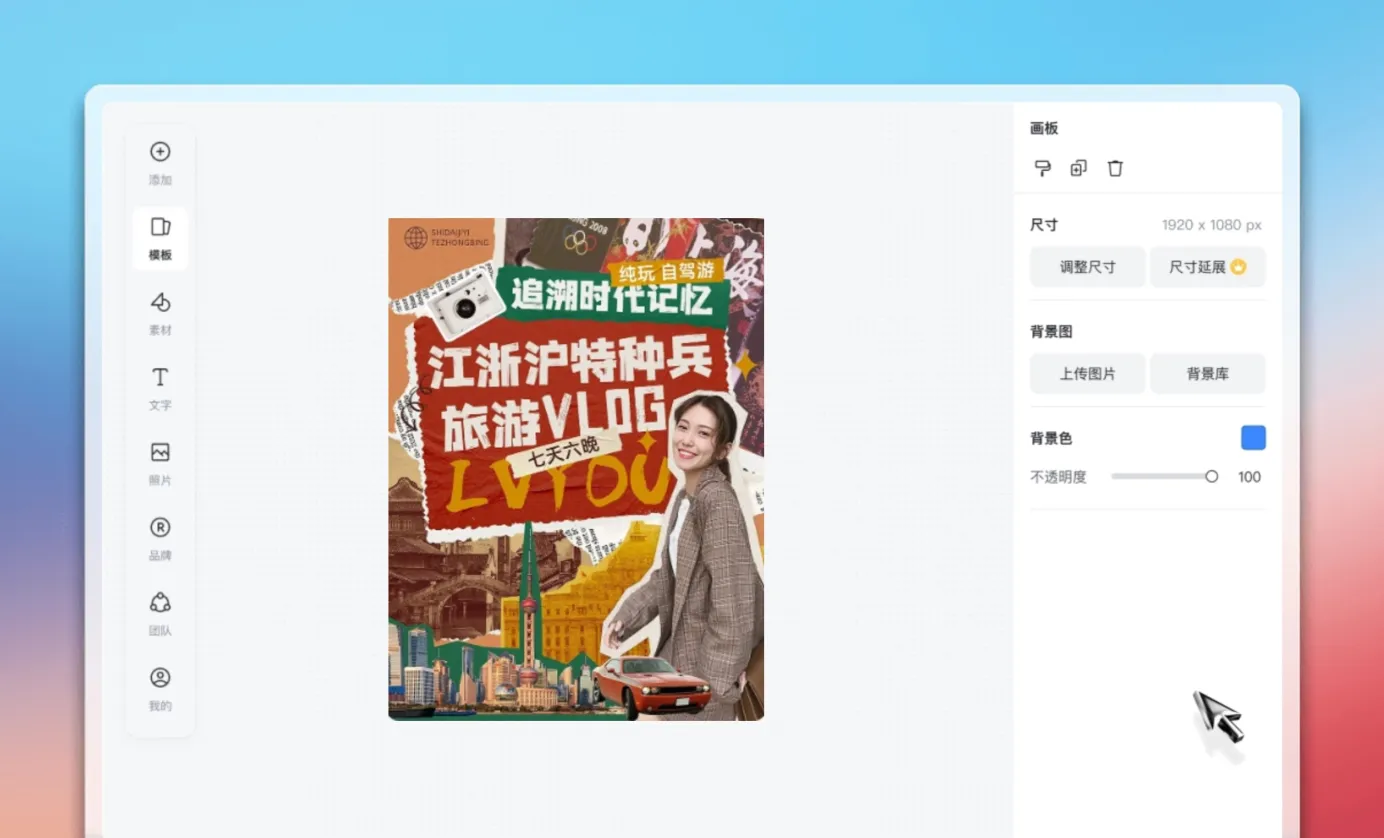Image resolution: width=1384 pixels, height=838 pixels.
Task: Click the trash delete artboard icon
Action: click(x=1115, y=168)
